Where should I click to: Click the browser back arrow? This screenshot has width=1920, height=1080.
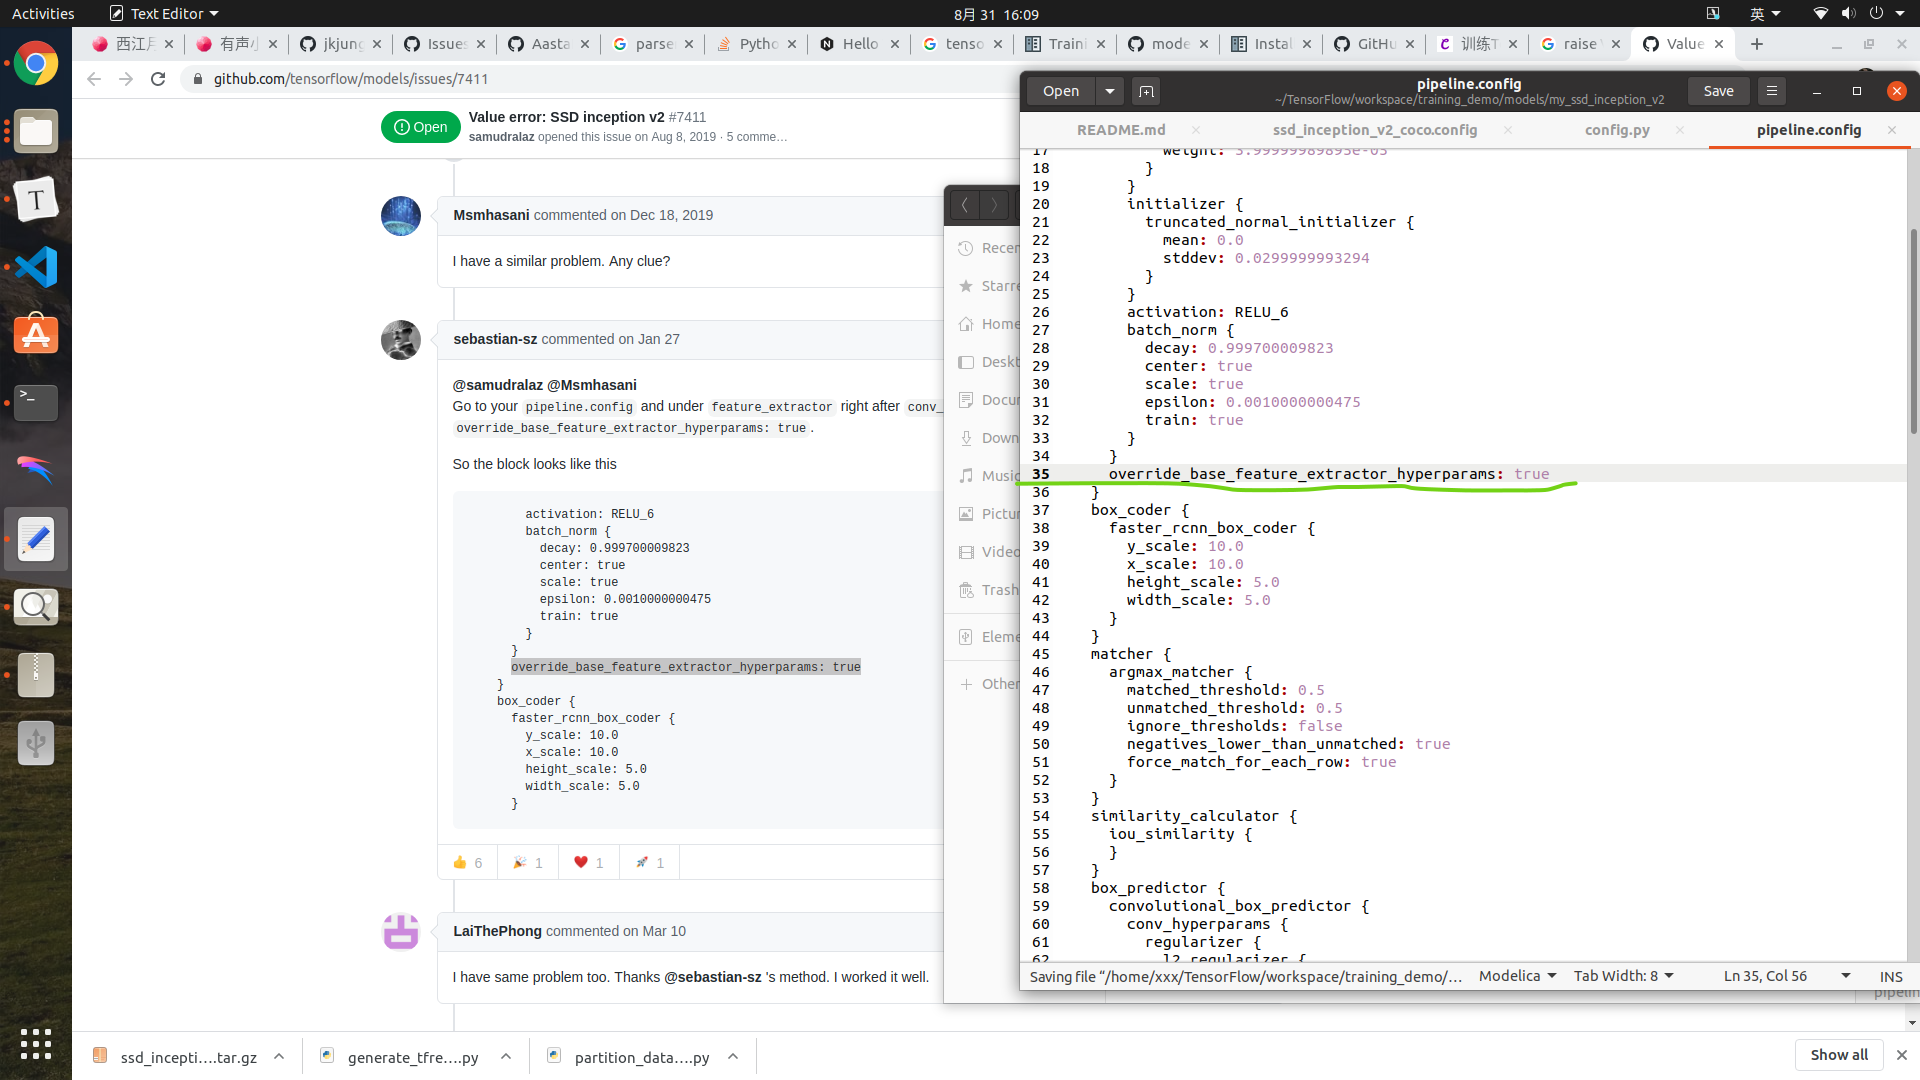(93, 79)
